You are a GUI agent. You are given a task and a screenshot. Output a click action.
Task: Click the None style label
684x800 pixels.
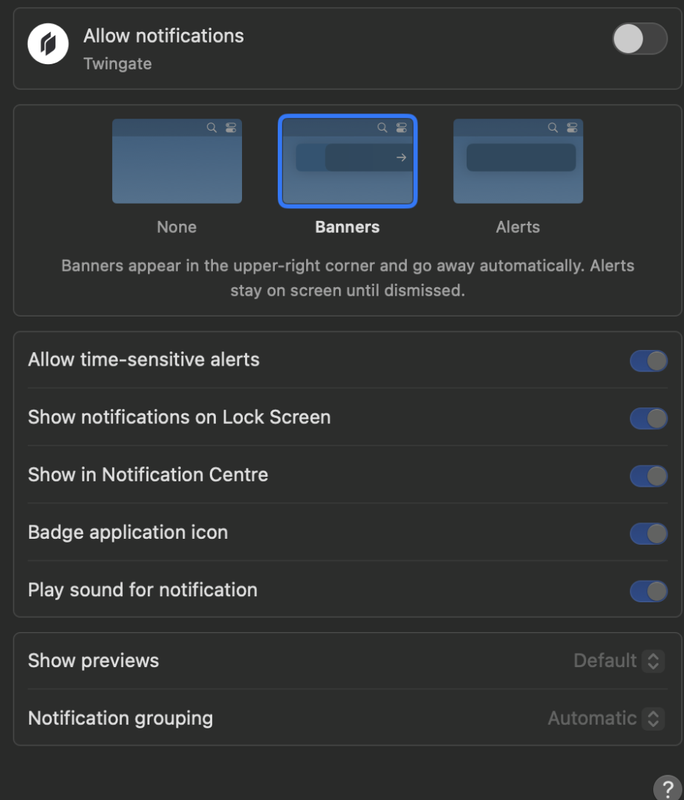(x=177, y=227)
